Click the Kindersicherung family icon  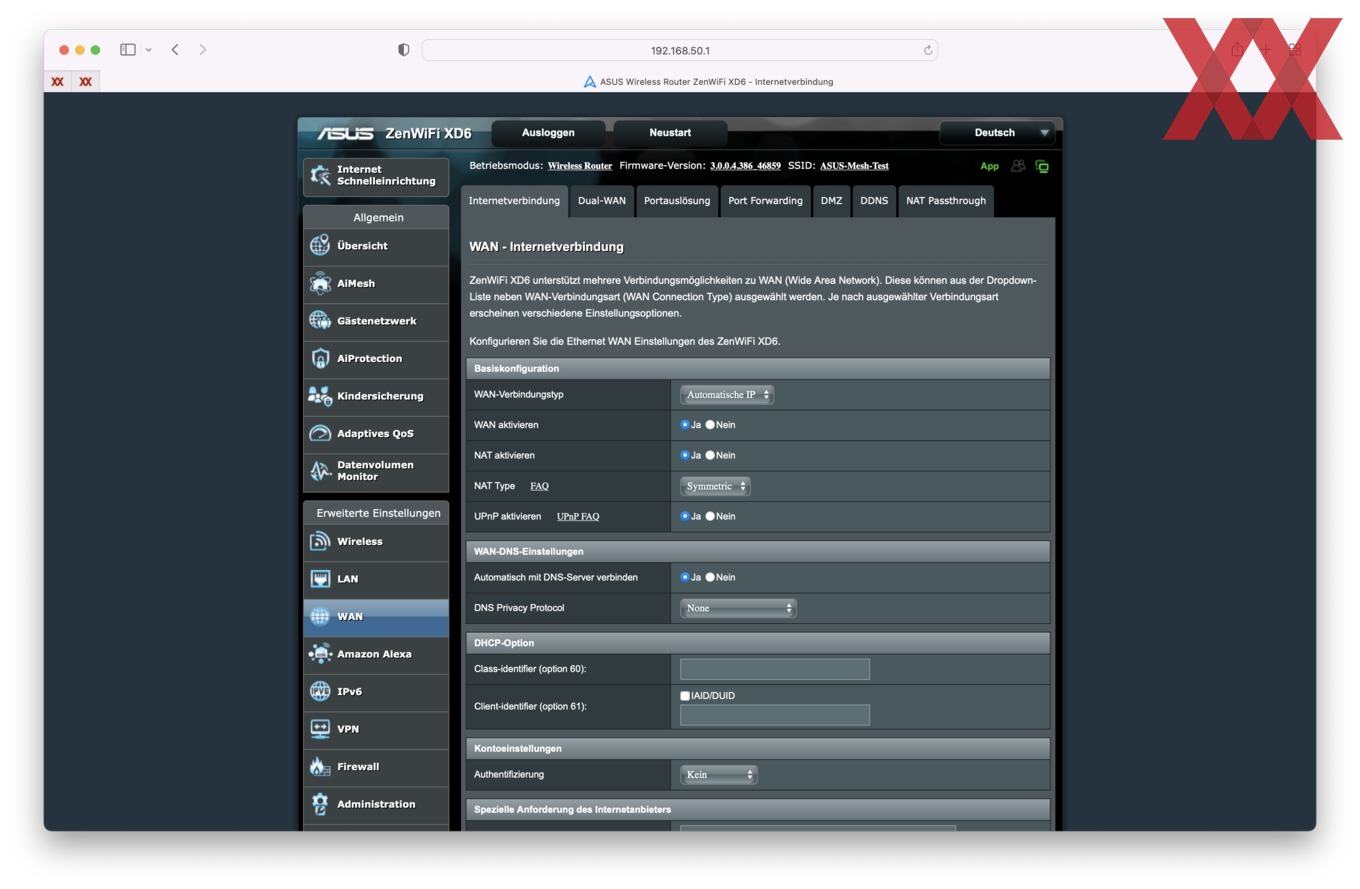pyautogui.click(x=320, y=396)
